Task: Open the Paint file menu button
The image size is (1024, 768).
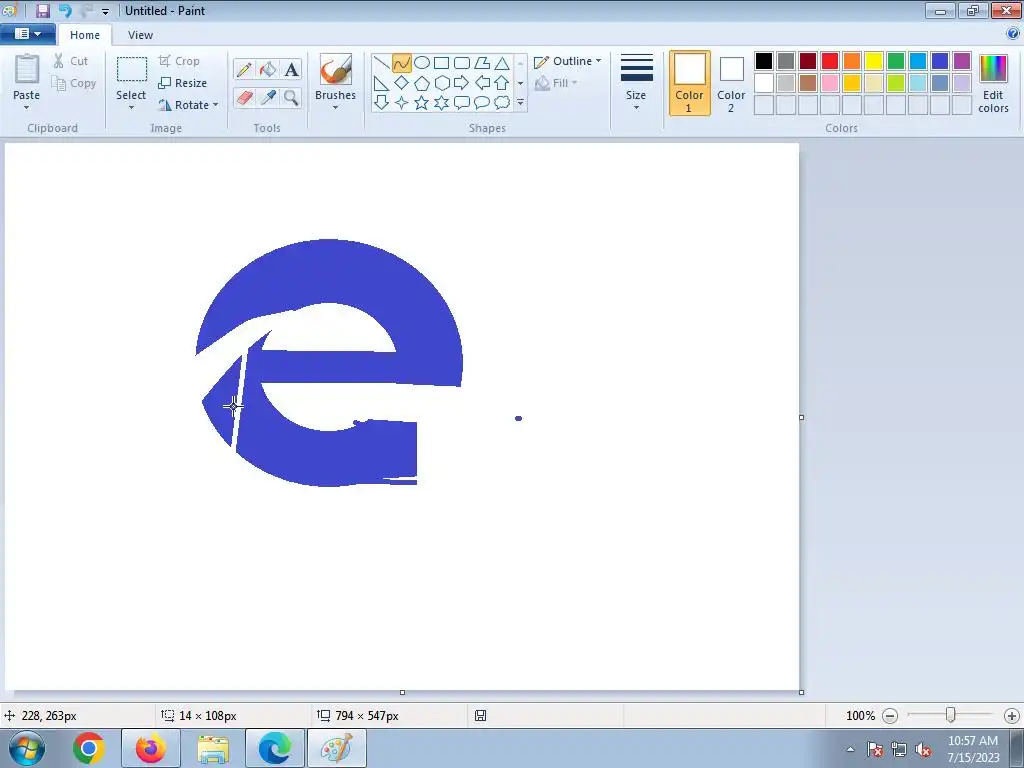Action: tap(27, 34)
